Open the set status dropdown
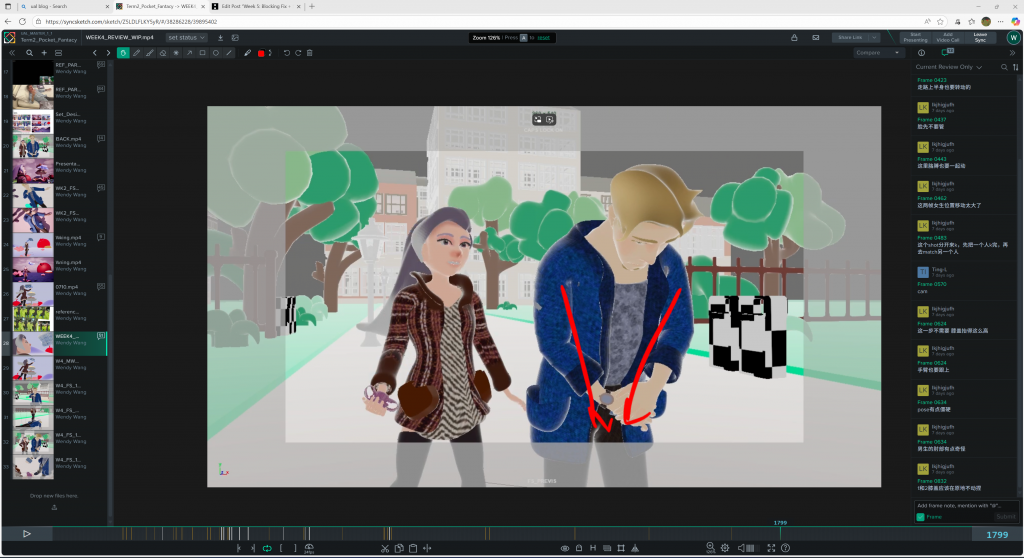The height and width of the screenshot is (558, 1024). (186, 38)
